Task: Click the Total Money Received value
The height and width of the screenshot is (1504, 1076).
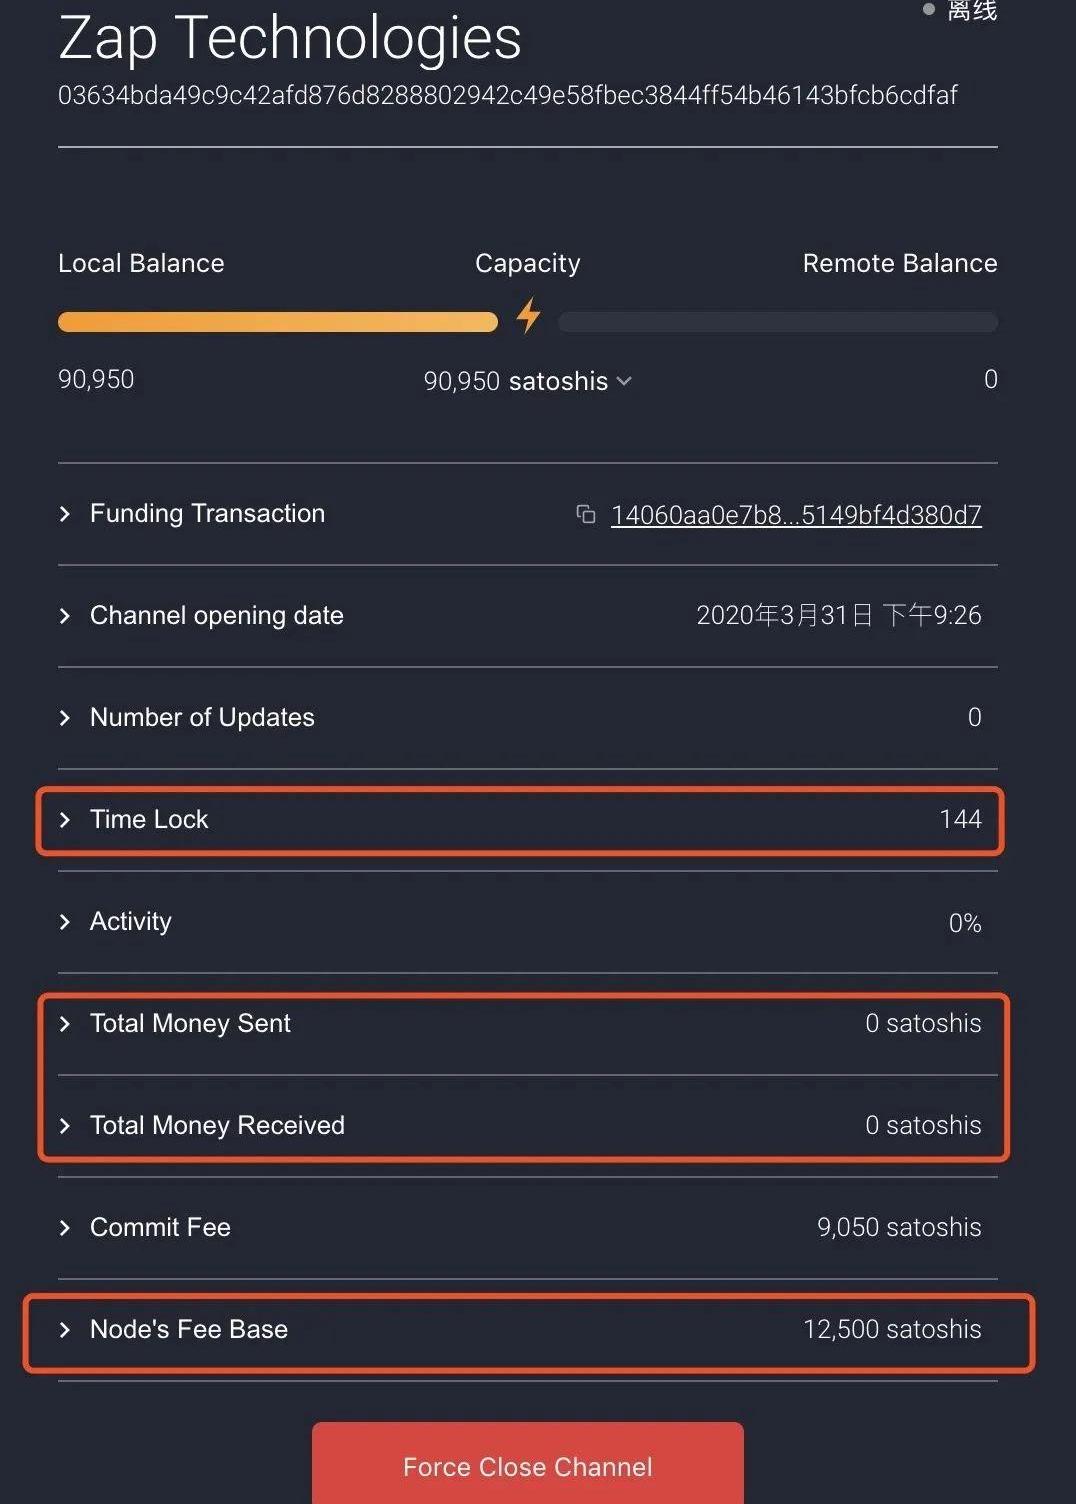Action: pos(923,1125)
